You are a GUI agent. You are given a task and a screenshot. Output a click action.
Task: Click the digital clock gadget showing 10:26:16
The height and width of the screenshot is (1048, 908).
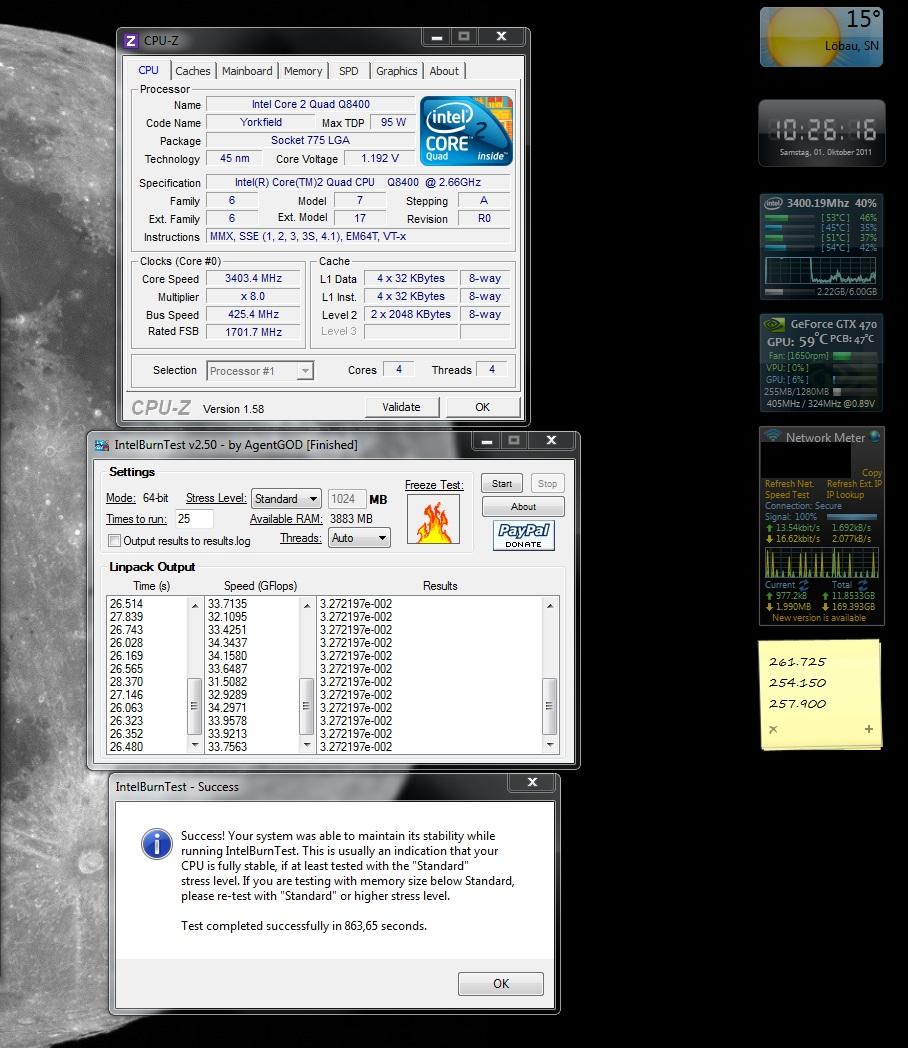[822, 133]
